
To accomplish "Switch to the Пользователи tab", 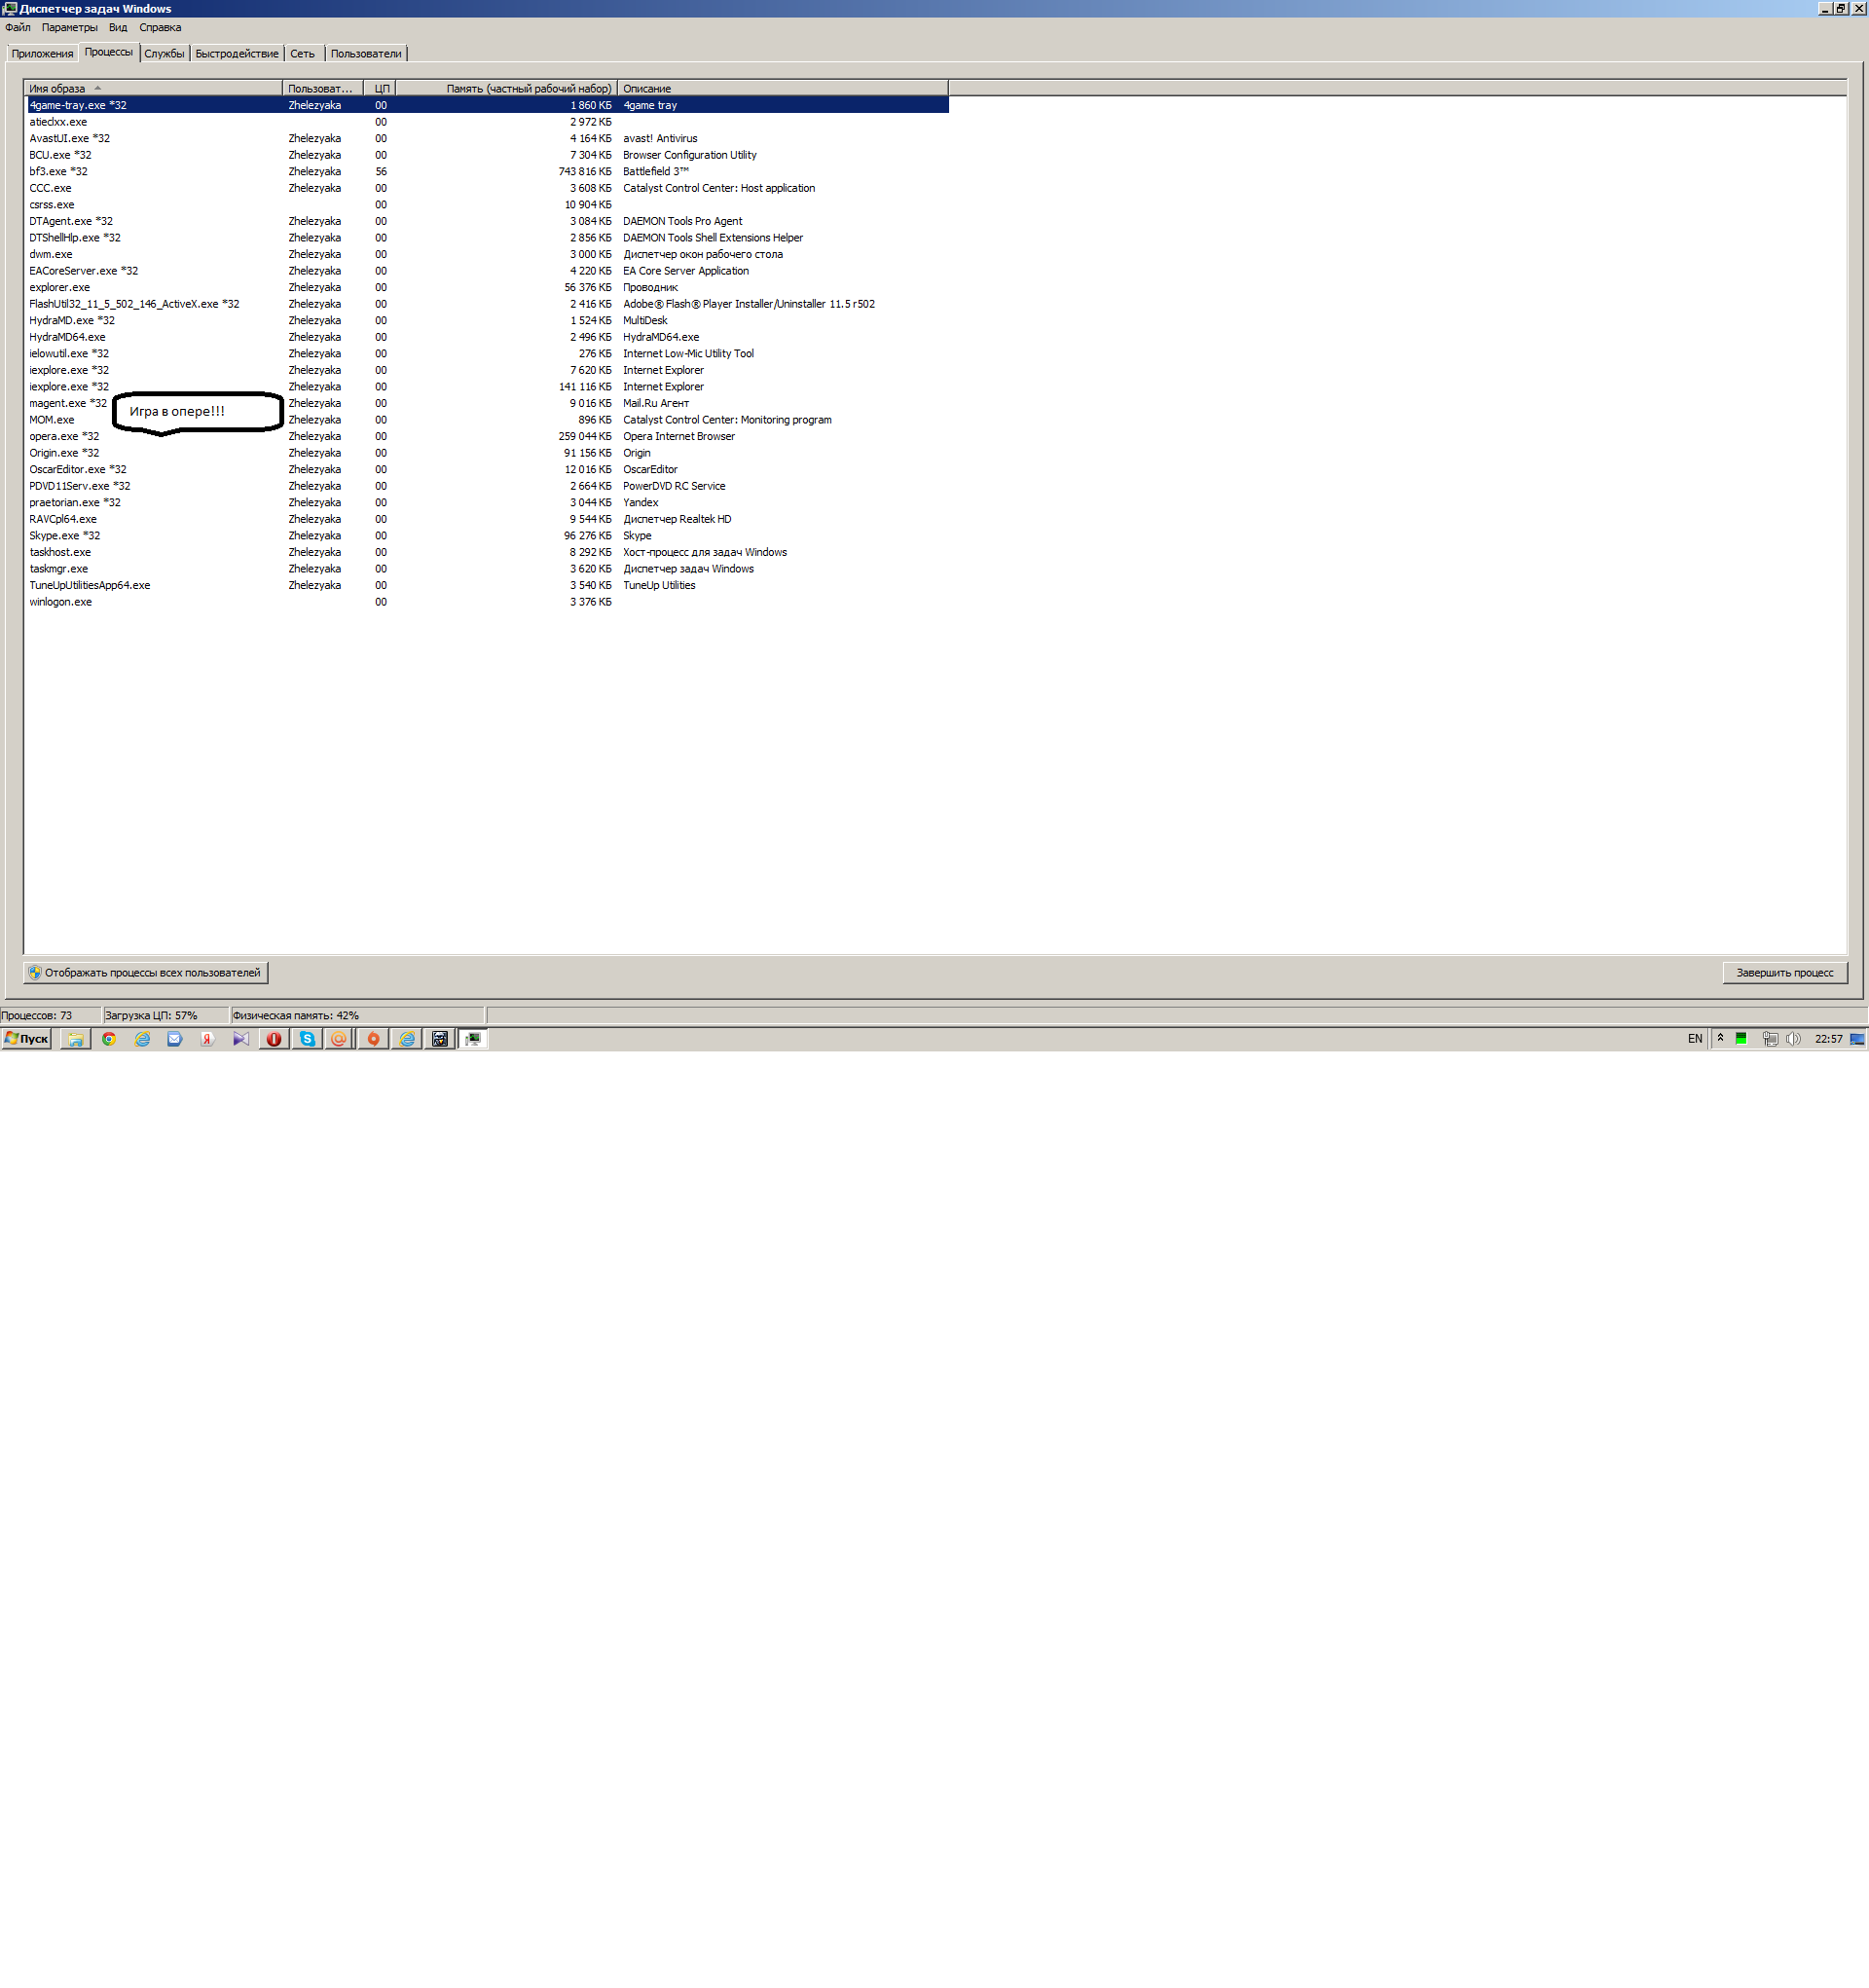I will point(366,54).
